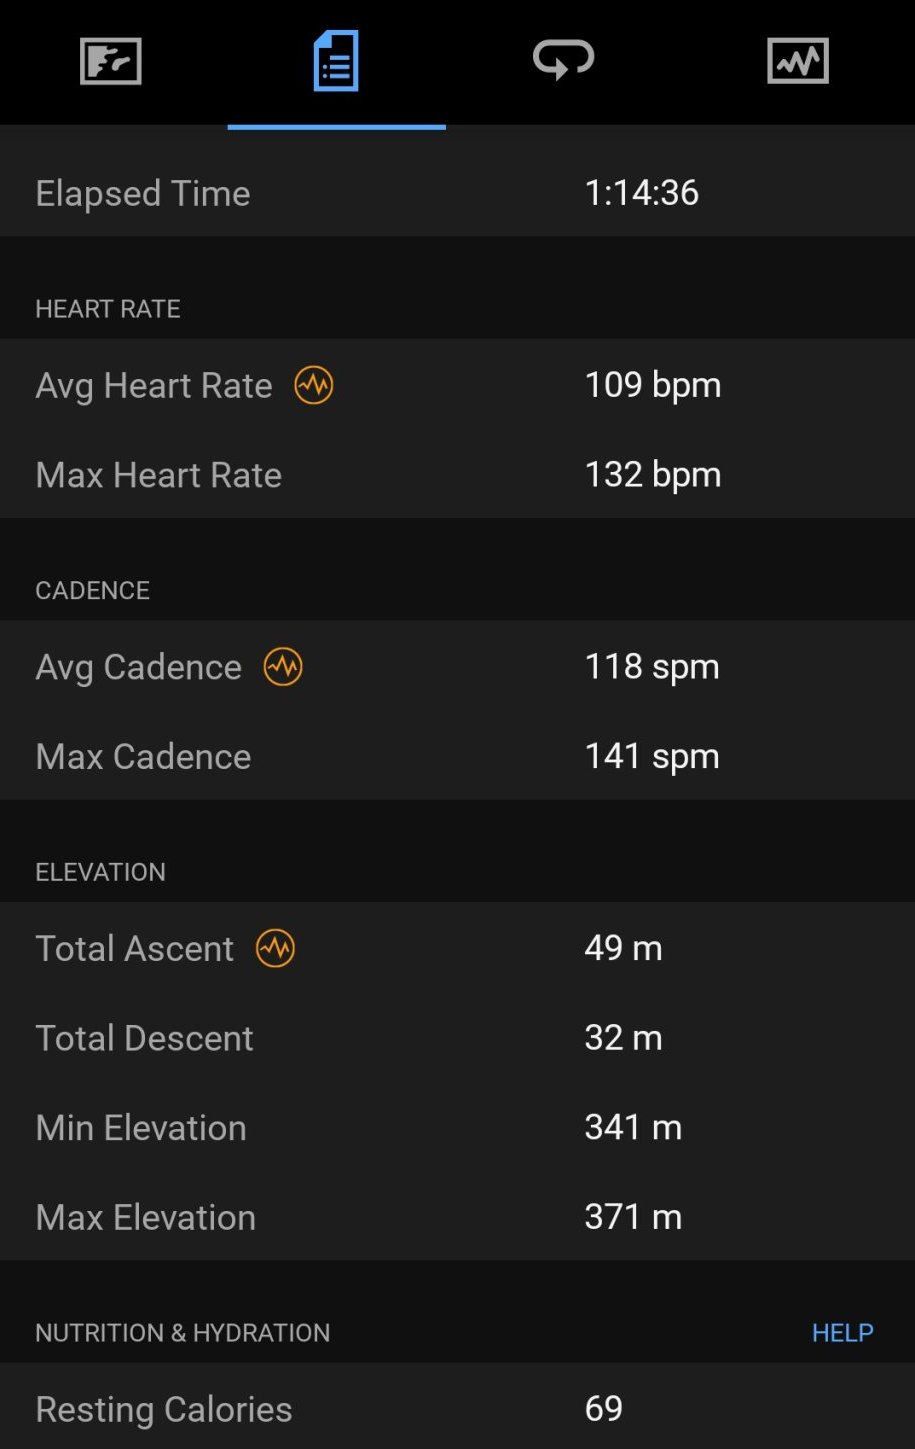Tap the Max Elevation 371 m value
Viewport: 915px width, 1449px height.
click(633, 1217)
